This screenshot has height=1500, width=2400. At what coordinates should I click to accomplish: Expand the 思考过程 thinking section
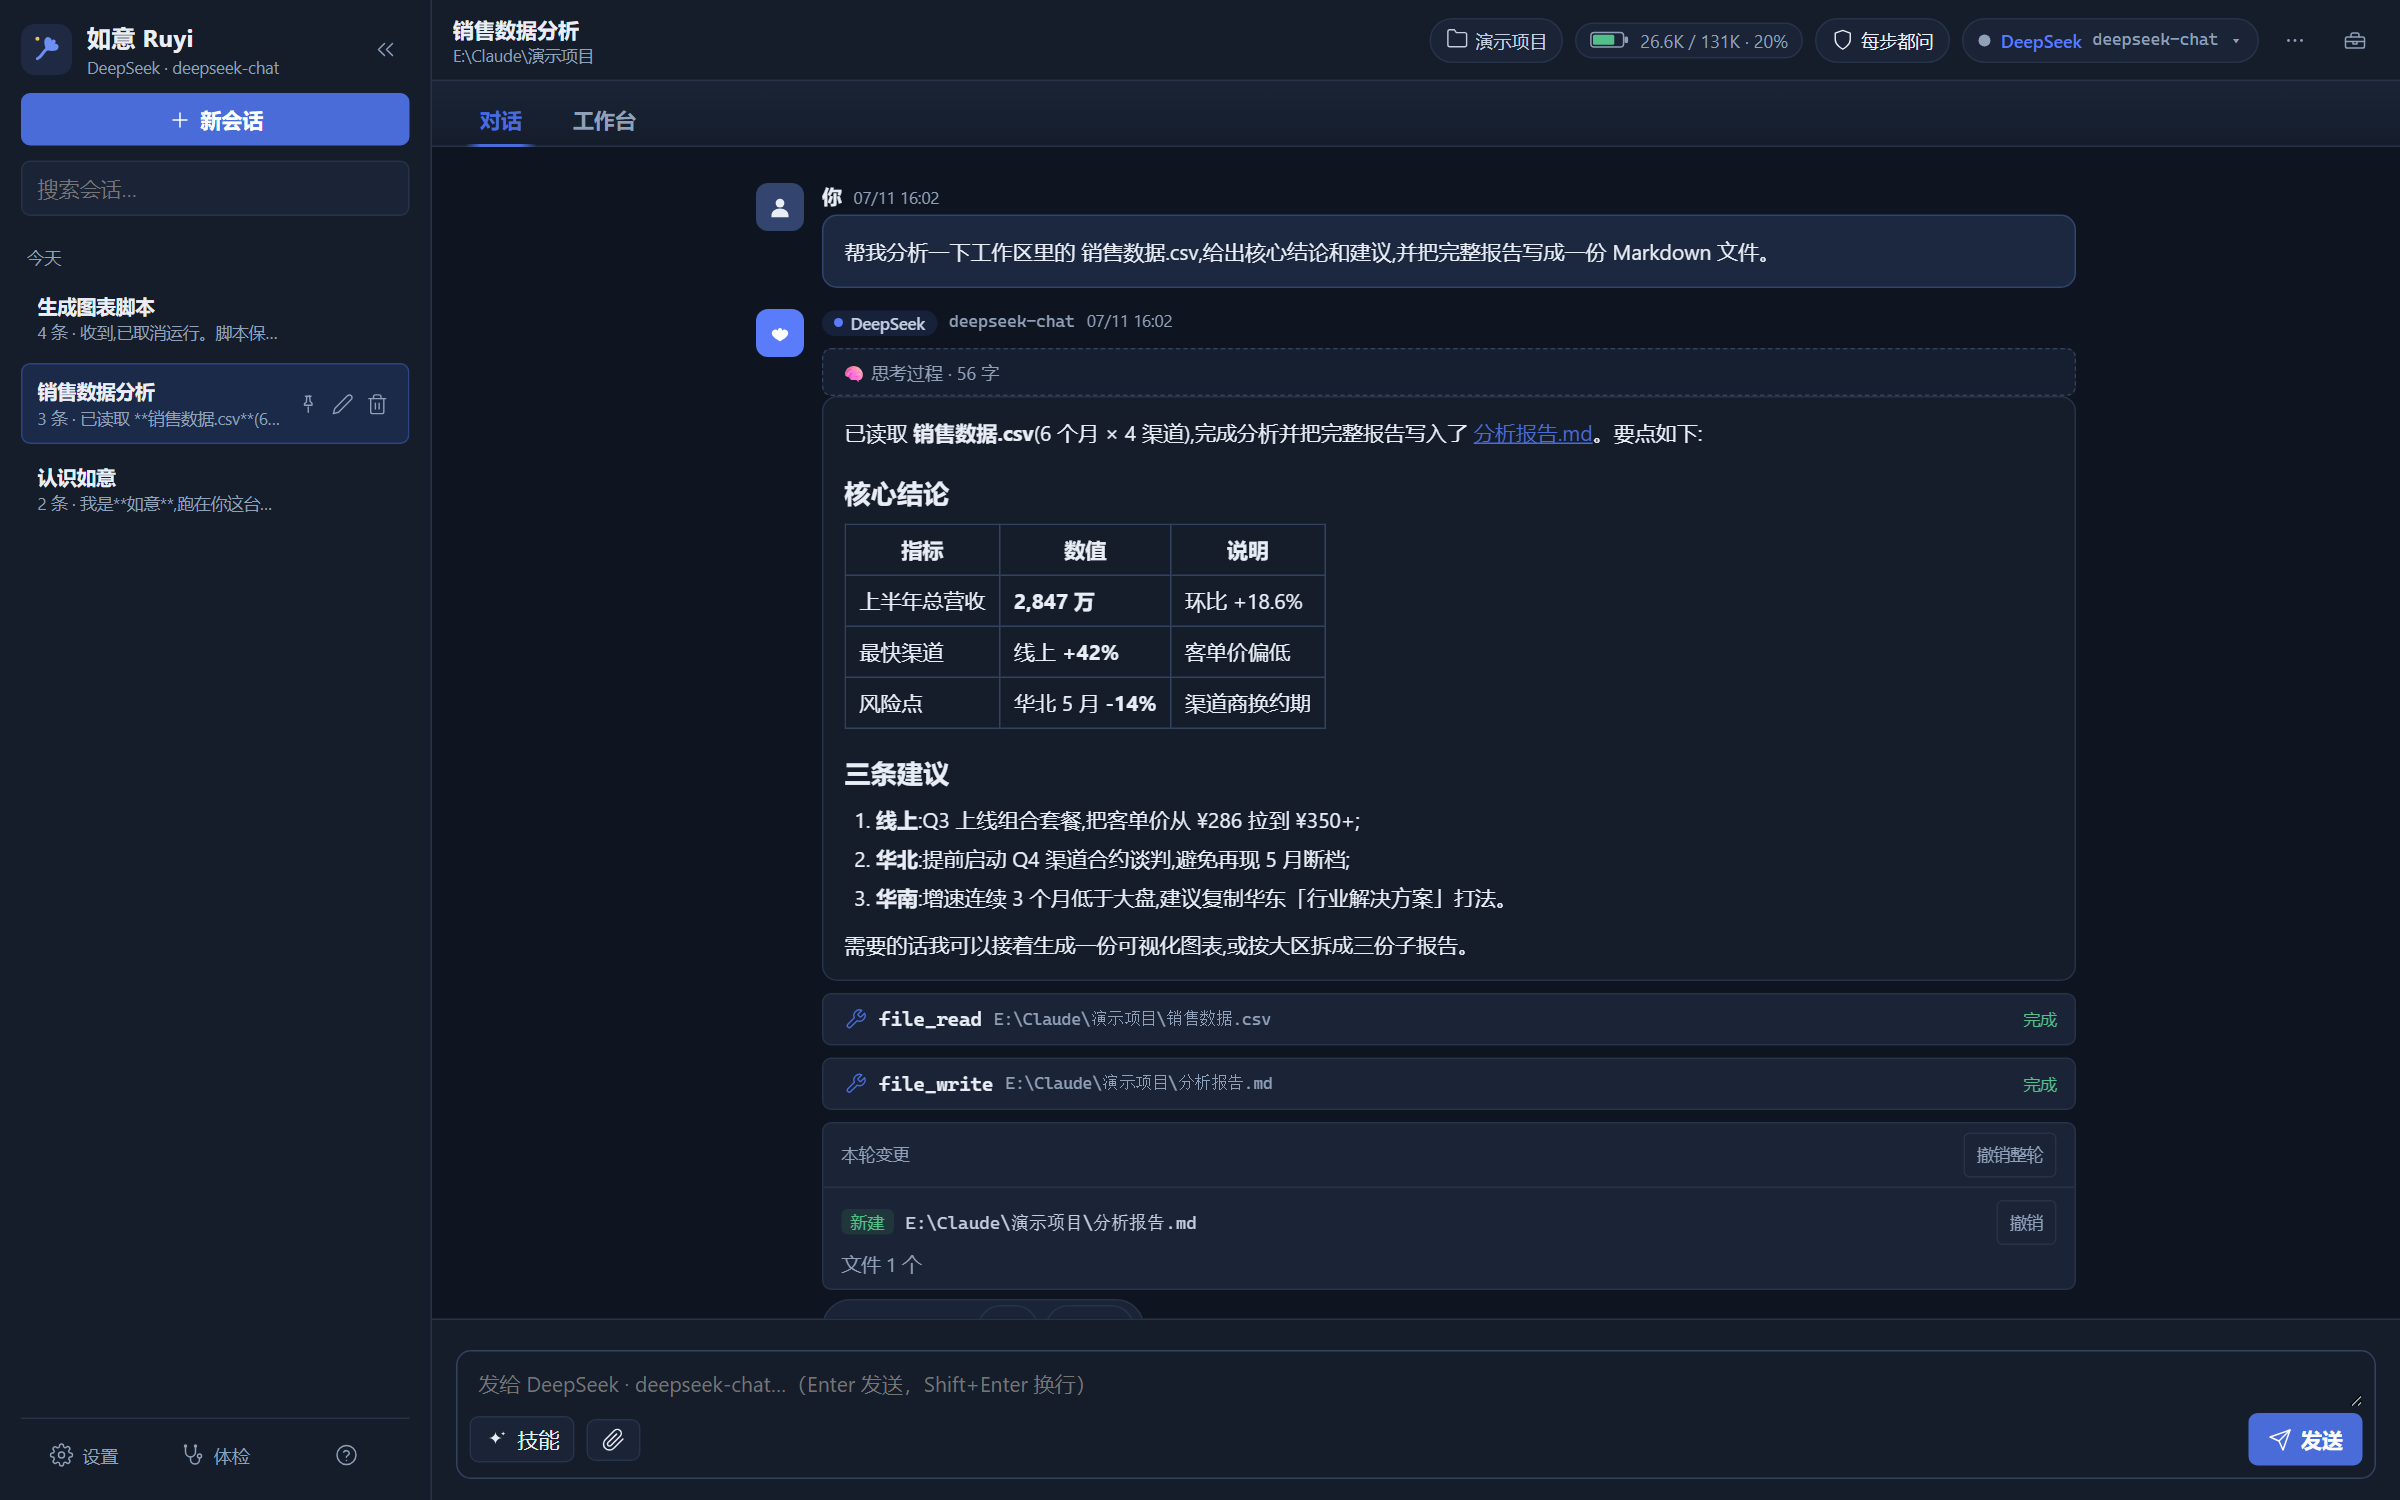pyautogui.click(x=1448, y=373)
